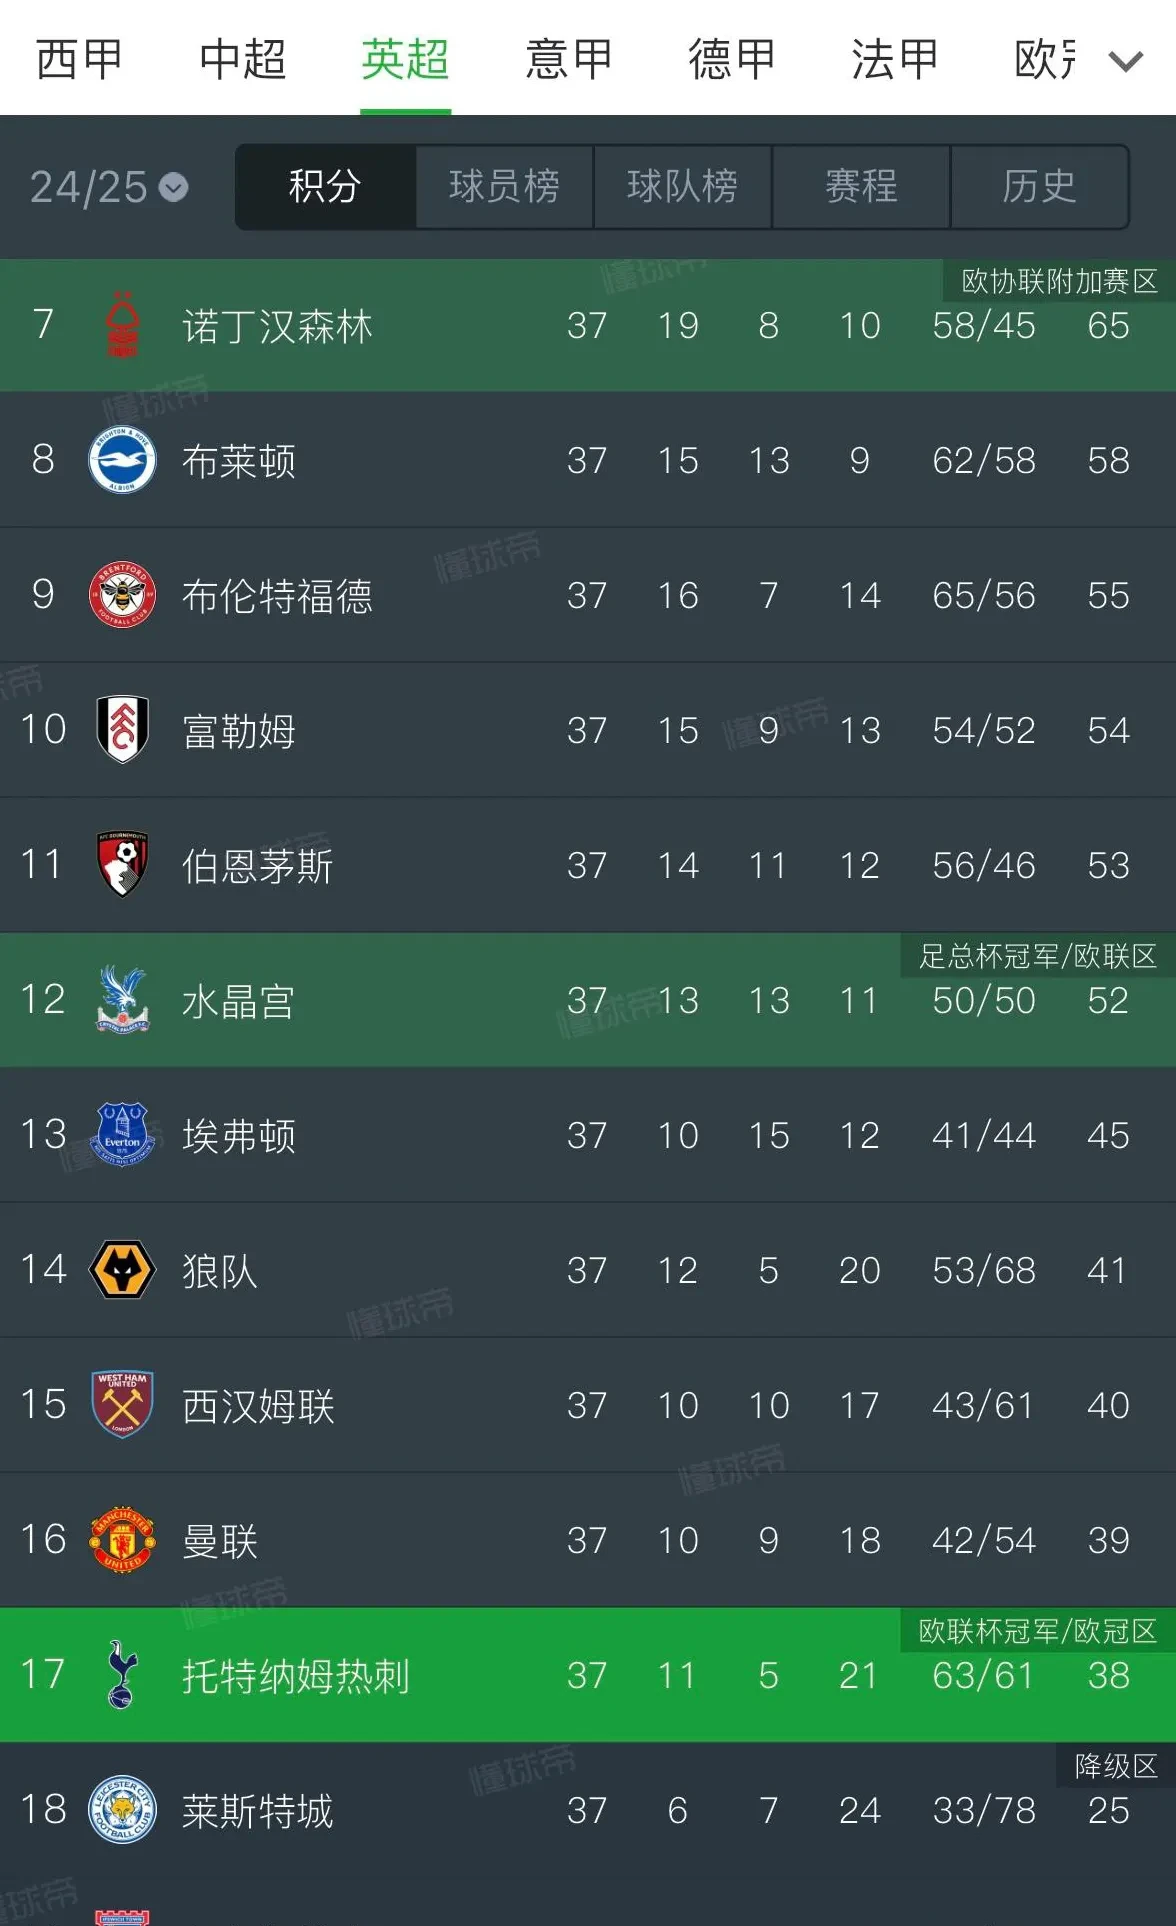
Task: Select the Manchester United red devil badge
Action: [122, 1541]
